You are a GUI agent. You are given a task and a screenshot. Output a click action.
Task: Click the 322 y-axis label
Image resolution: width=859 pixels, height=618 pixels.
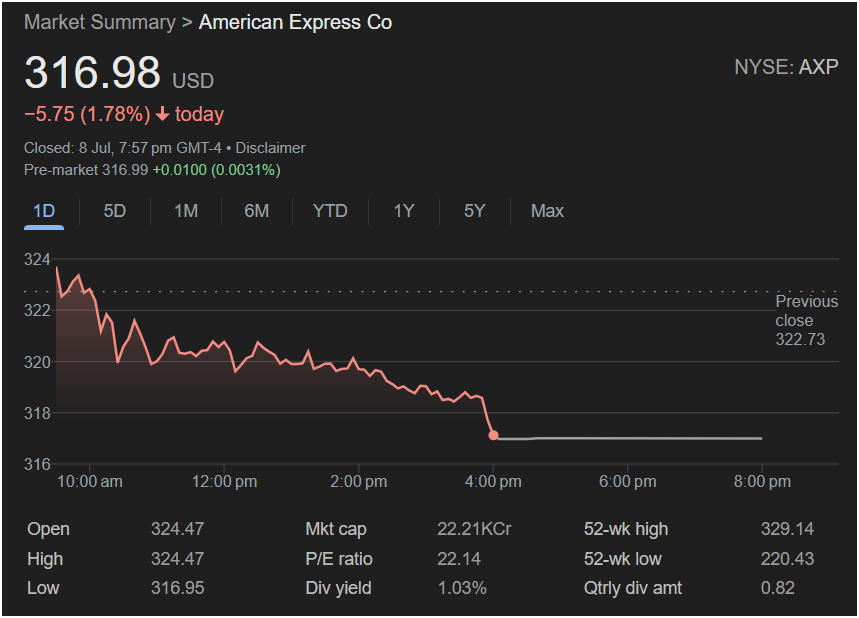(x=37, y=311)
